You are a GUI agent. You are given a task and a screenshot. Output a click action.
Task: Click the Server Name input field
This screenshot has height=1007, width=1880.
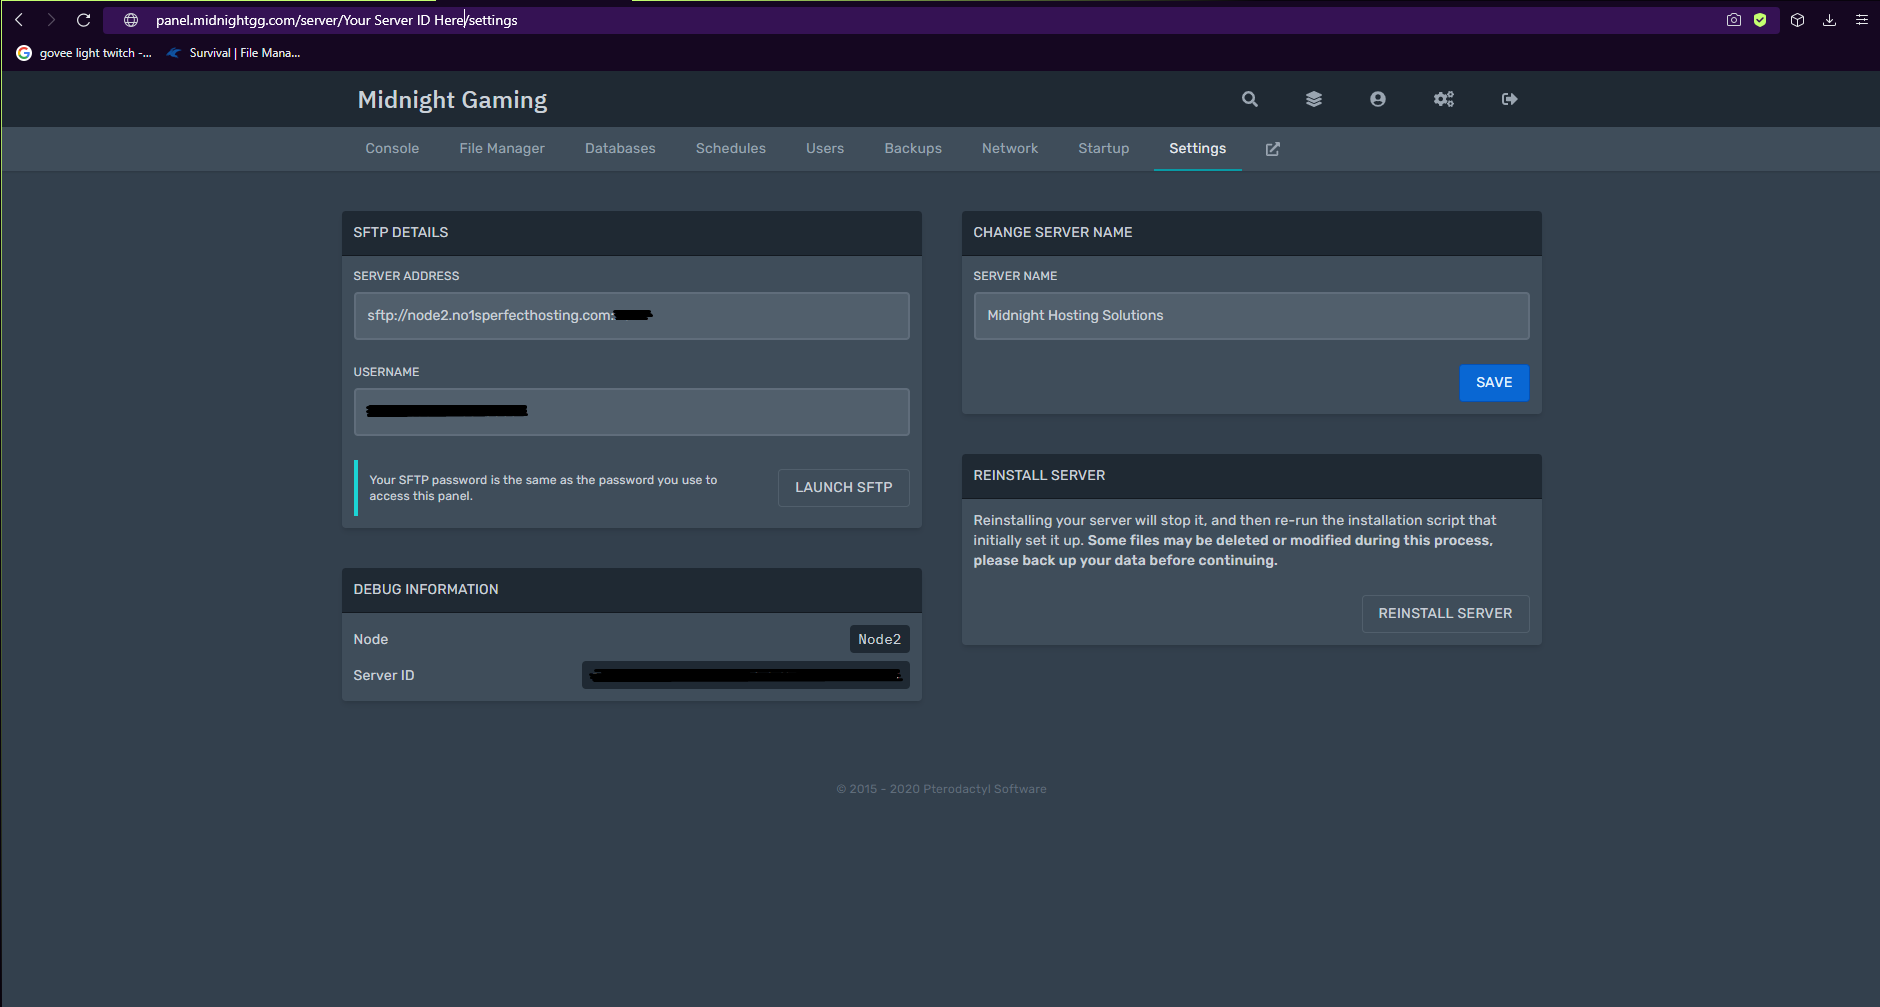1251,316
